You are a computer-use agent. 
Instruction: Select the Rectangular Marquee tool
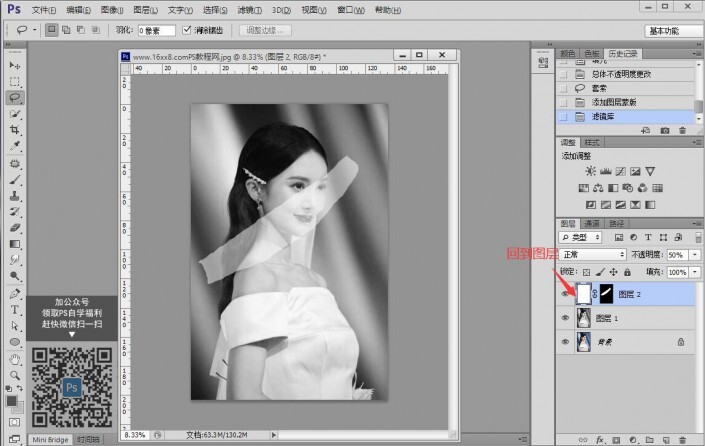click(15, 81)
